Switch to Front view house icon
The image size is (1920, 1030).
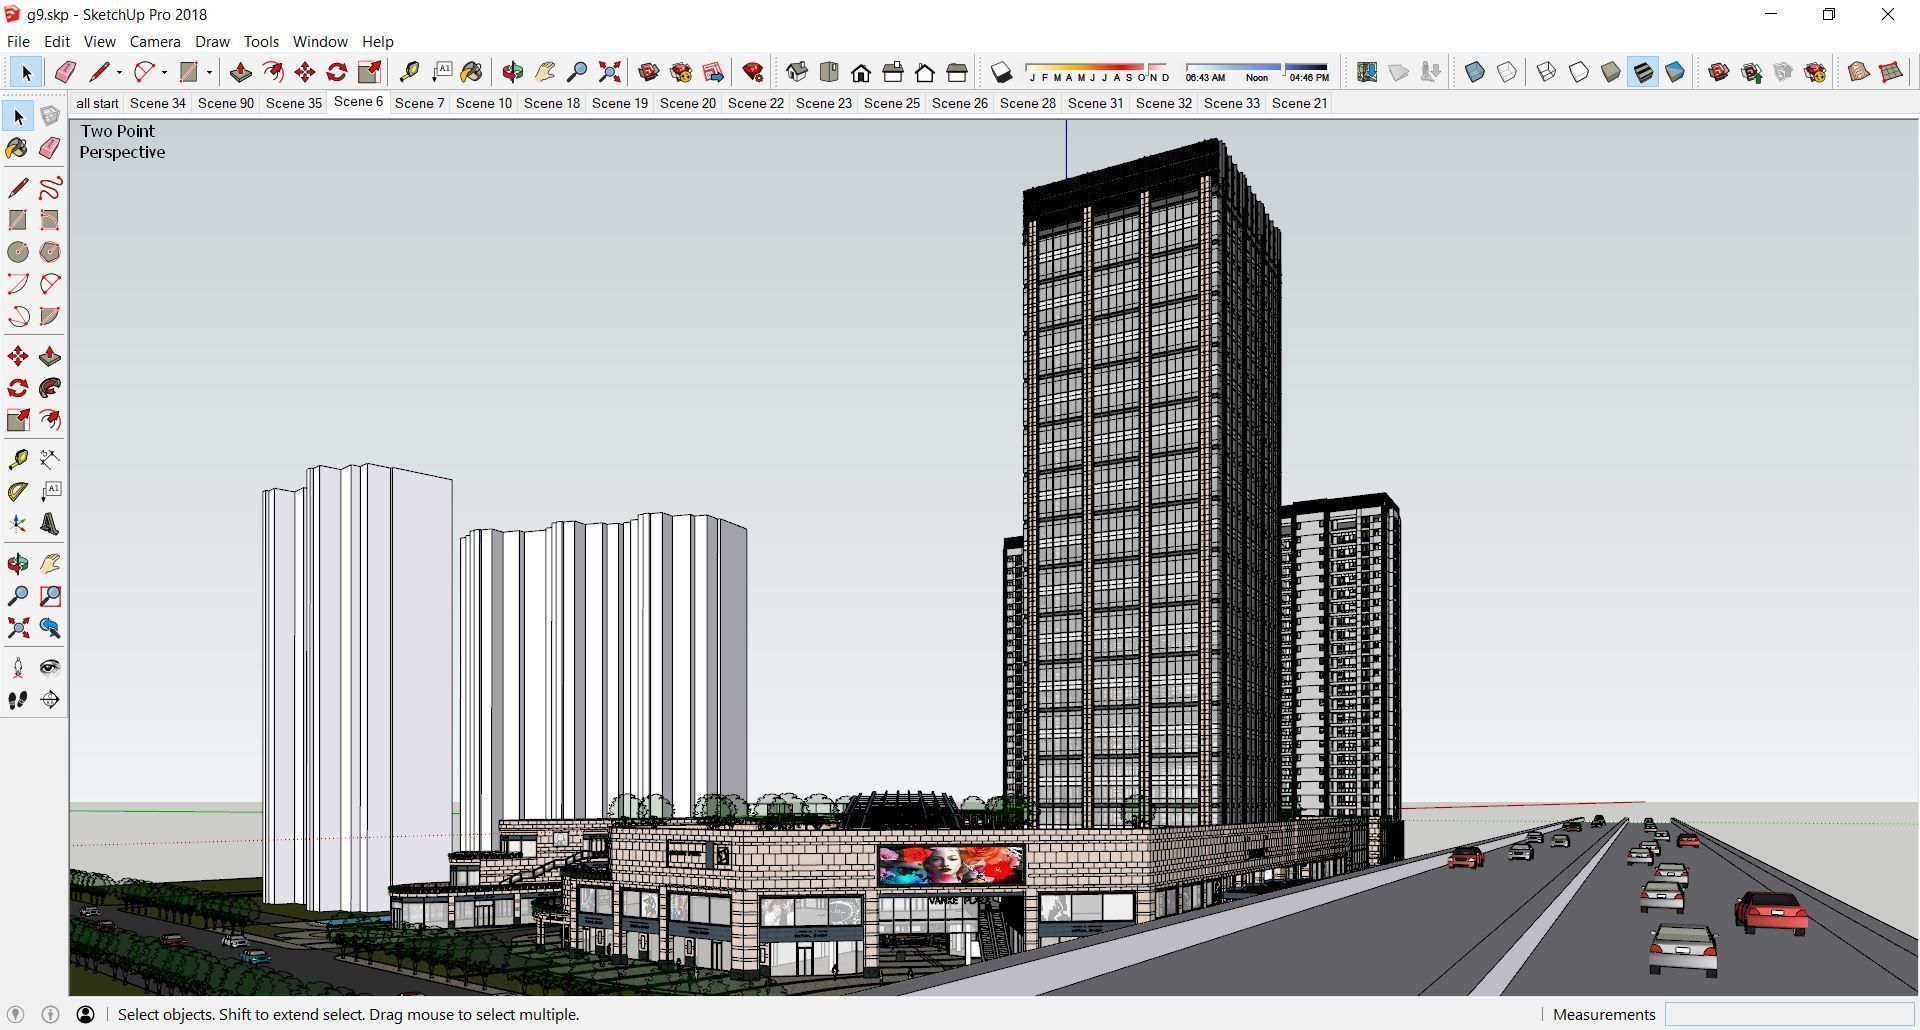(861, 72)
